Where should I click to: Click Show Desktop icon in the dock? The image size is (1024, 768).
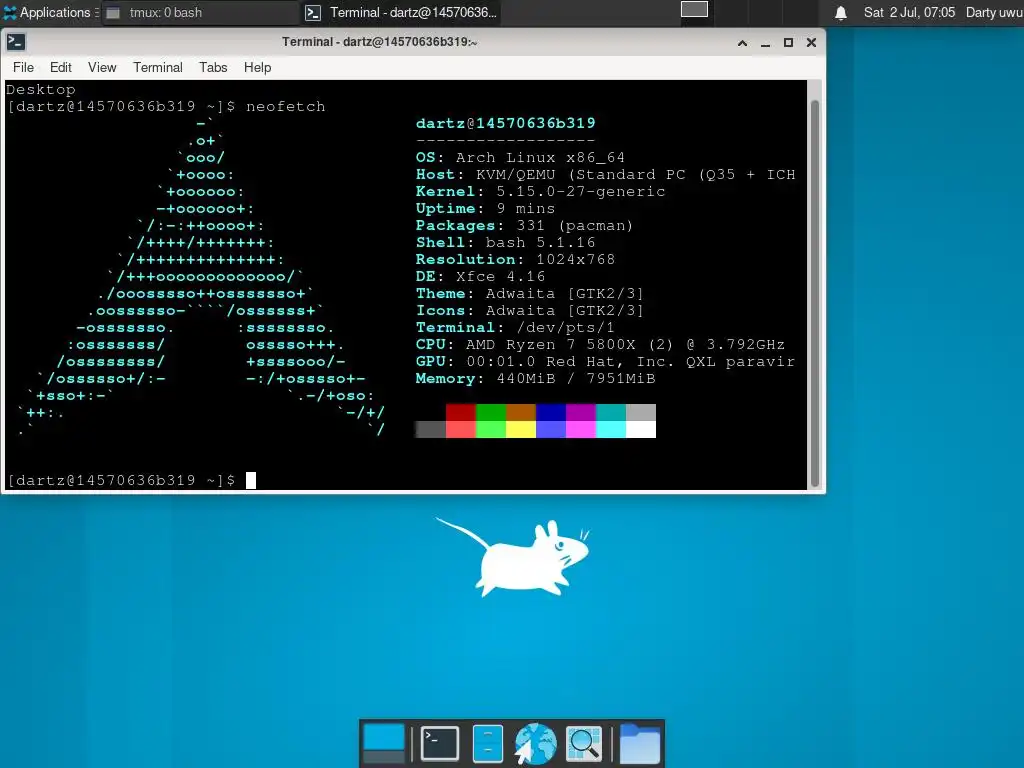click(x=383, y=743)
